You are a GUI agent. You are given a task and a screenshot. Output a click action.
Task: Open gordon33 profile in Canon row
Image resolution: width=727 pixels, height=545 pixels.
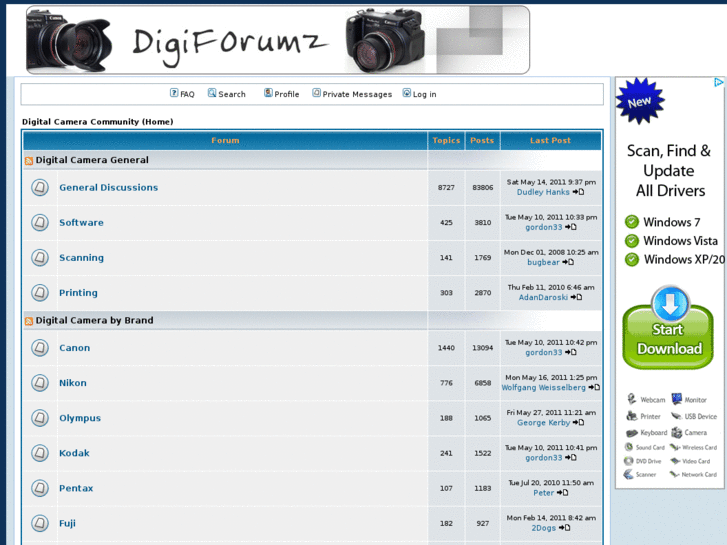click(x=543, y=353)
